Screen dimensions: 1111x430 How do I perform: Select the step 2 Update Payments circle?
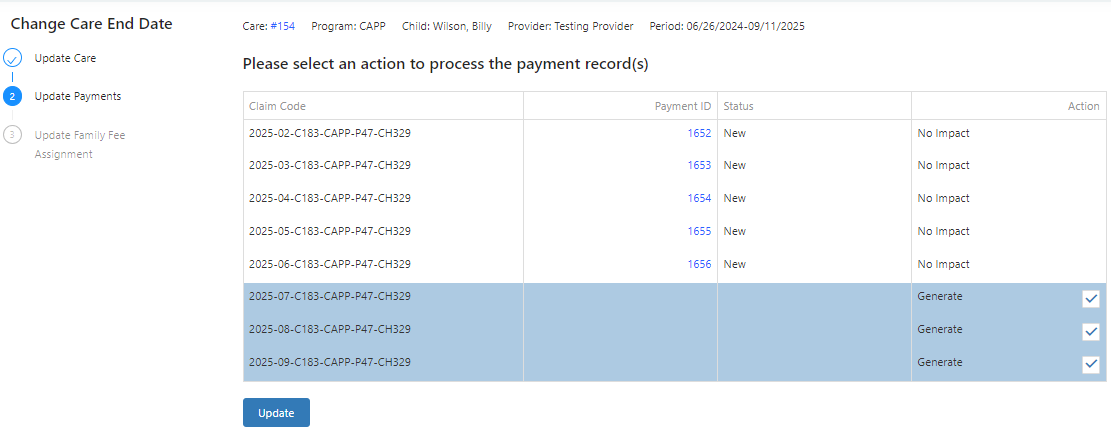(x=12, y=96)
